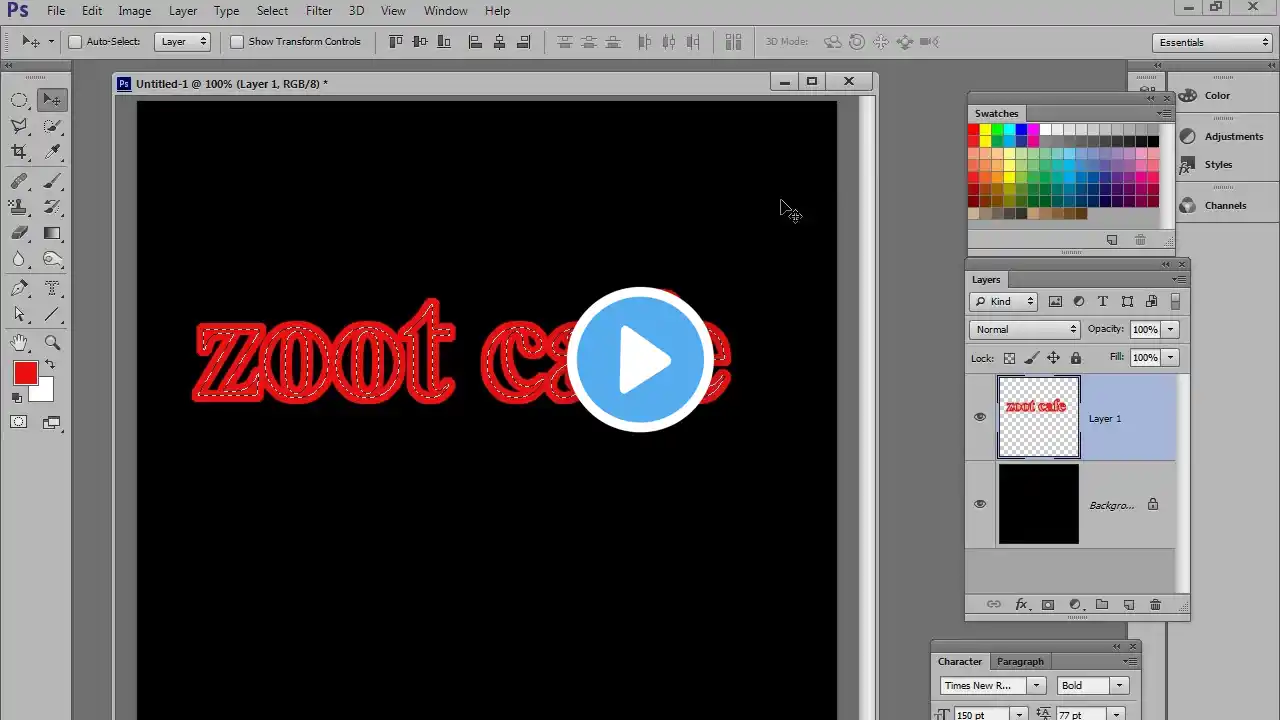Open the layer filter Kind dropdown
Image resolution: width=1280 pixels, height=720 pixels.
click(1004, 301)
